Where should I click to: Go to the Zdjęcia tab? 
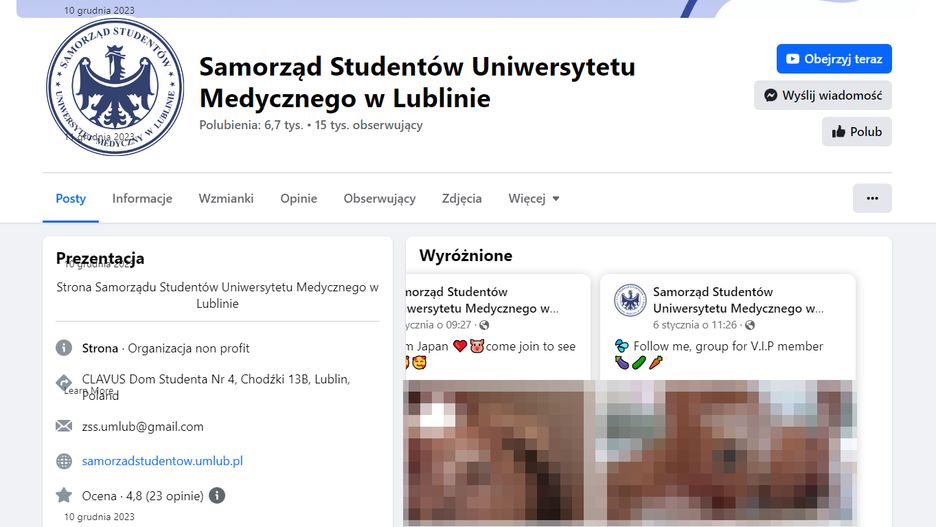click(x=461, y=198)
